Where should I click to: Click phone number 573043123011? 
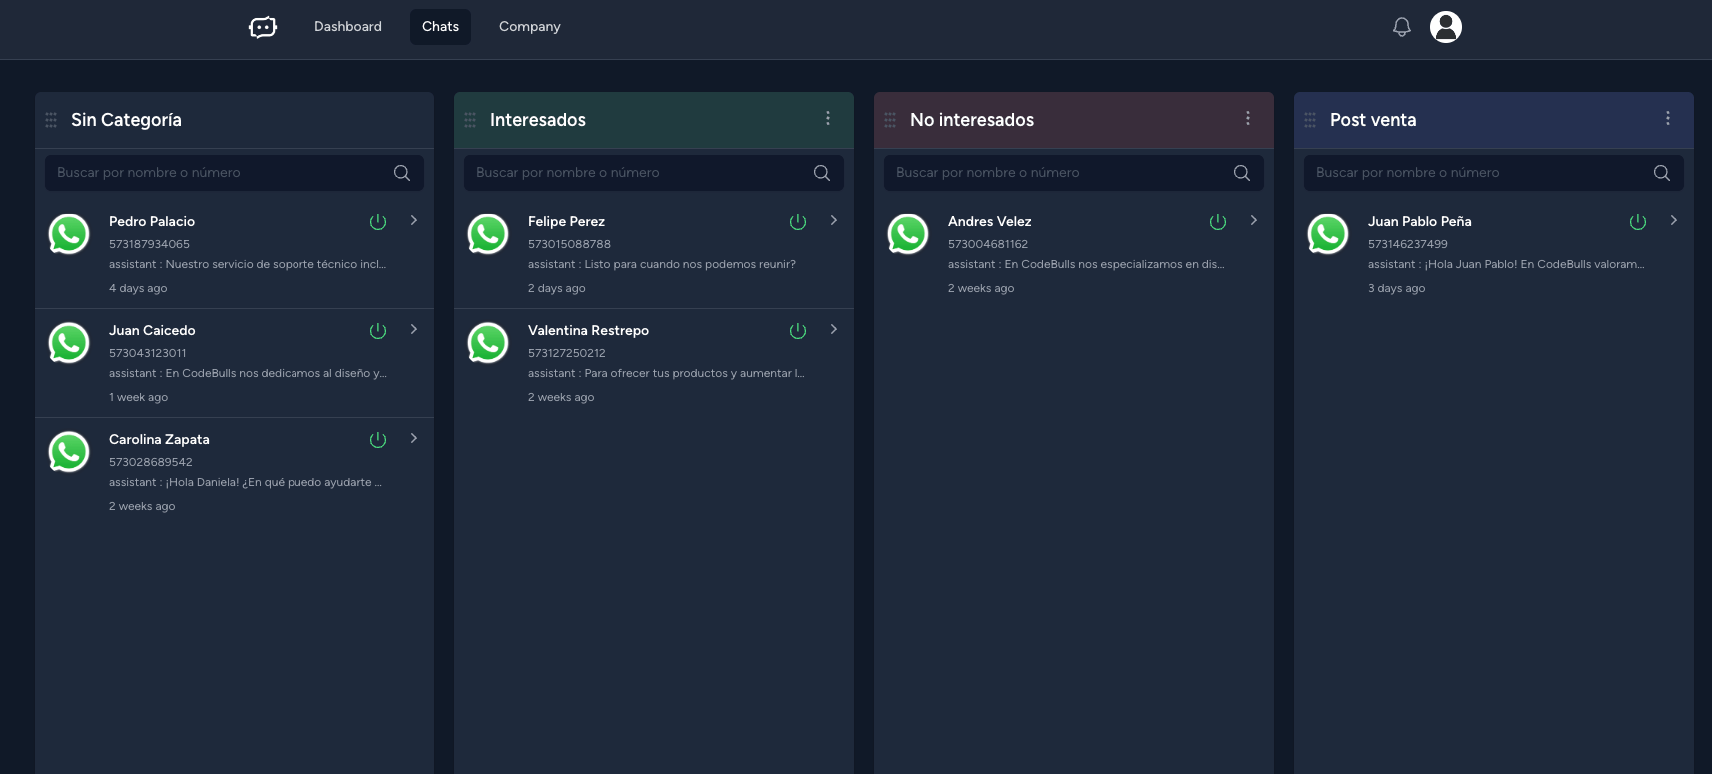[147, 353]
